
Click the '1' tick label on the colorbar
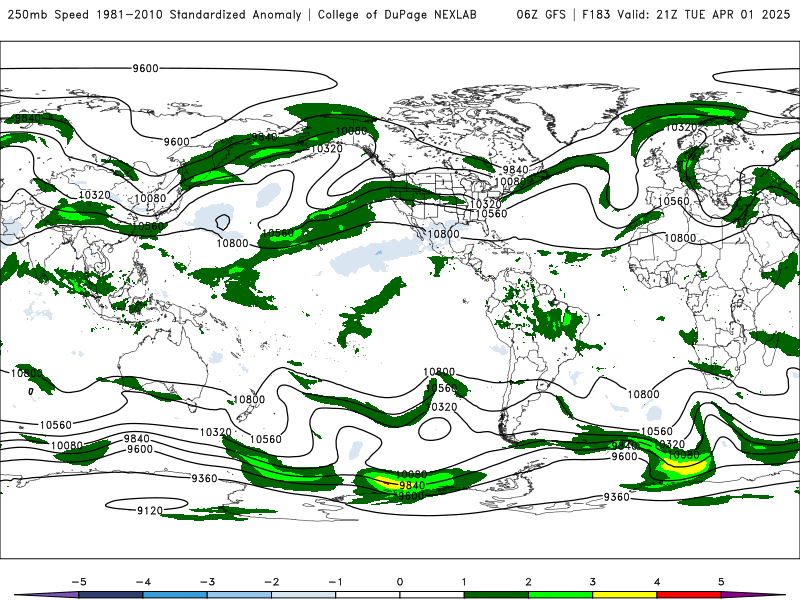pos(464,582)
